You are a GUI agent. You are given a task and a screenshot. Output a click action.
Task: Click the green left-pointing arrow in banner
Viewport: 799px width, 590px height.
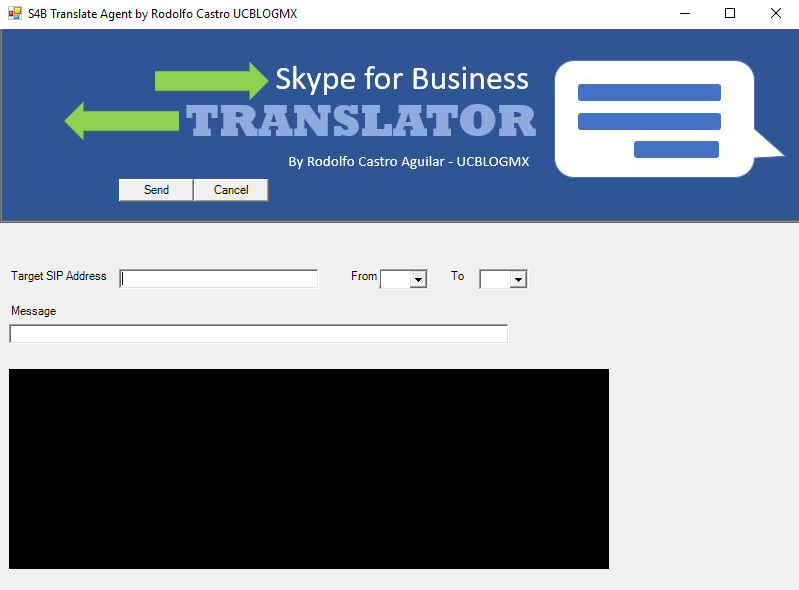(121, 121)
